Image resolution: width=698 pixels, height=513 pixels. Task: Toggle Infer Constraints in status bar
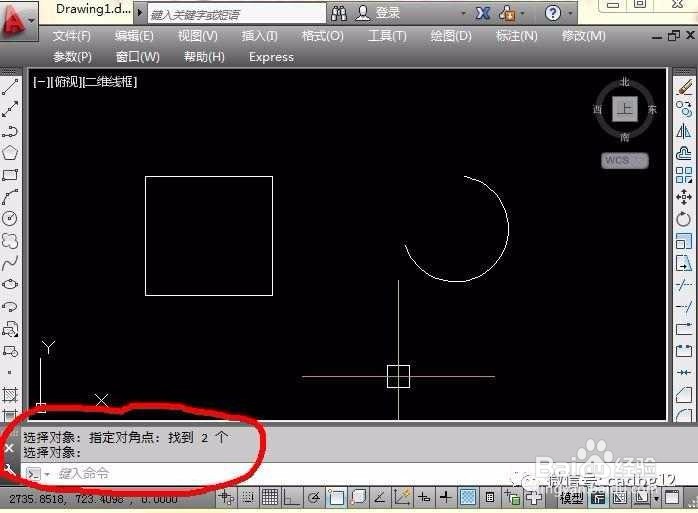226,497
